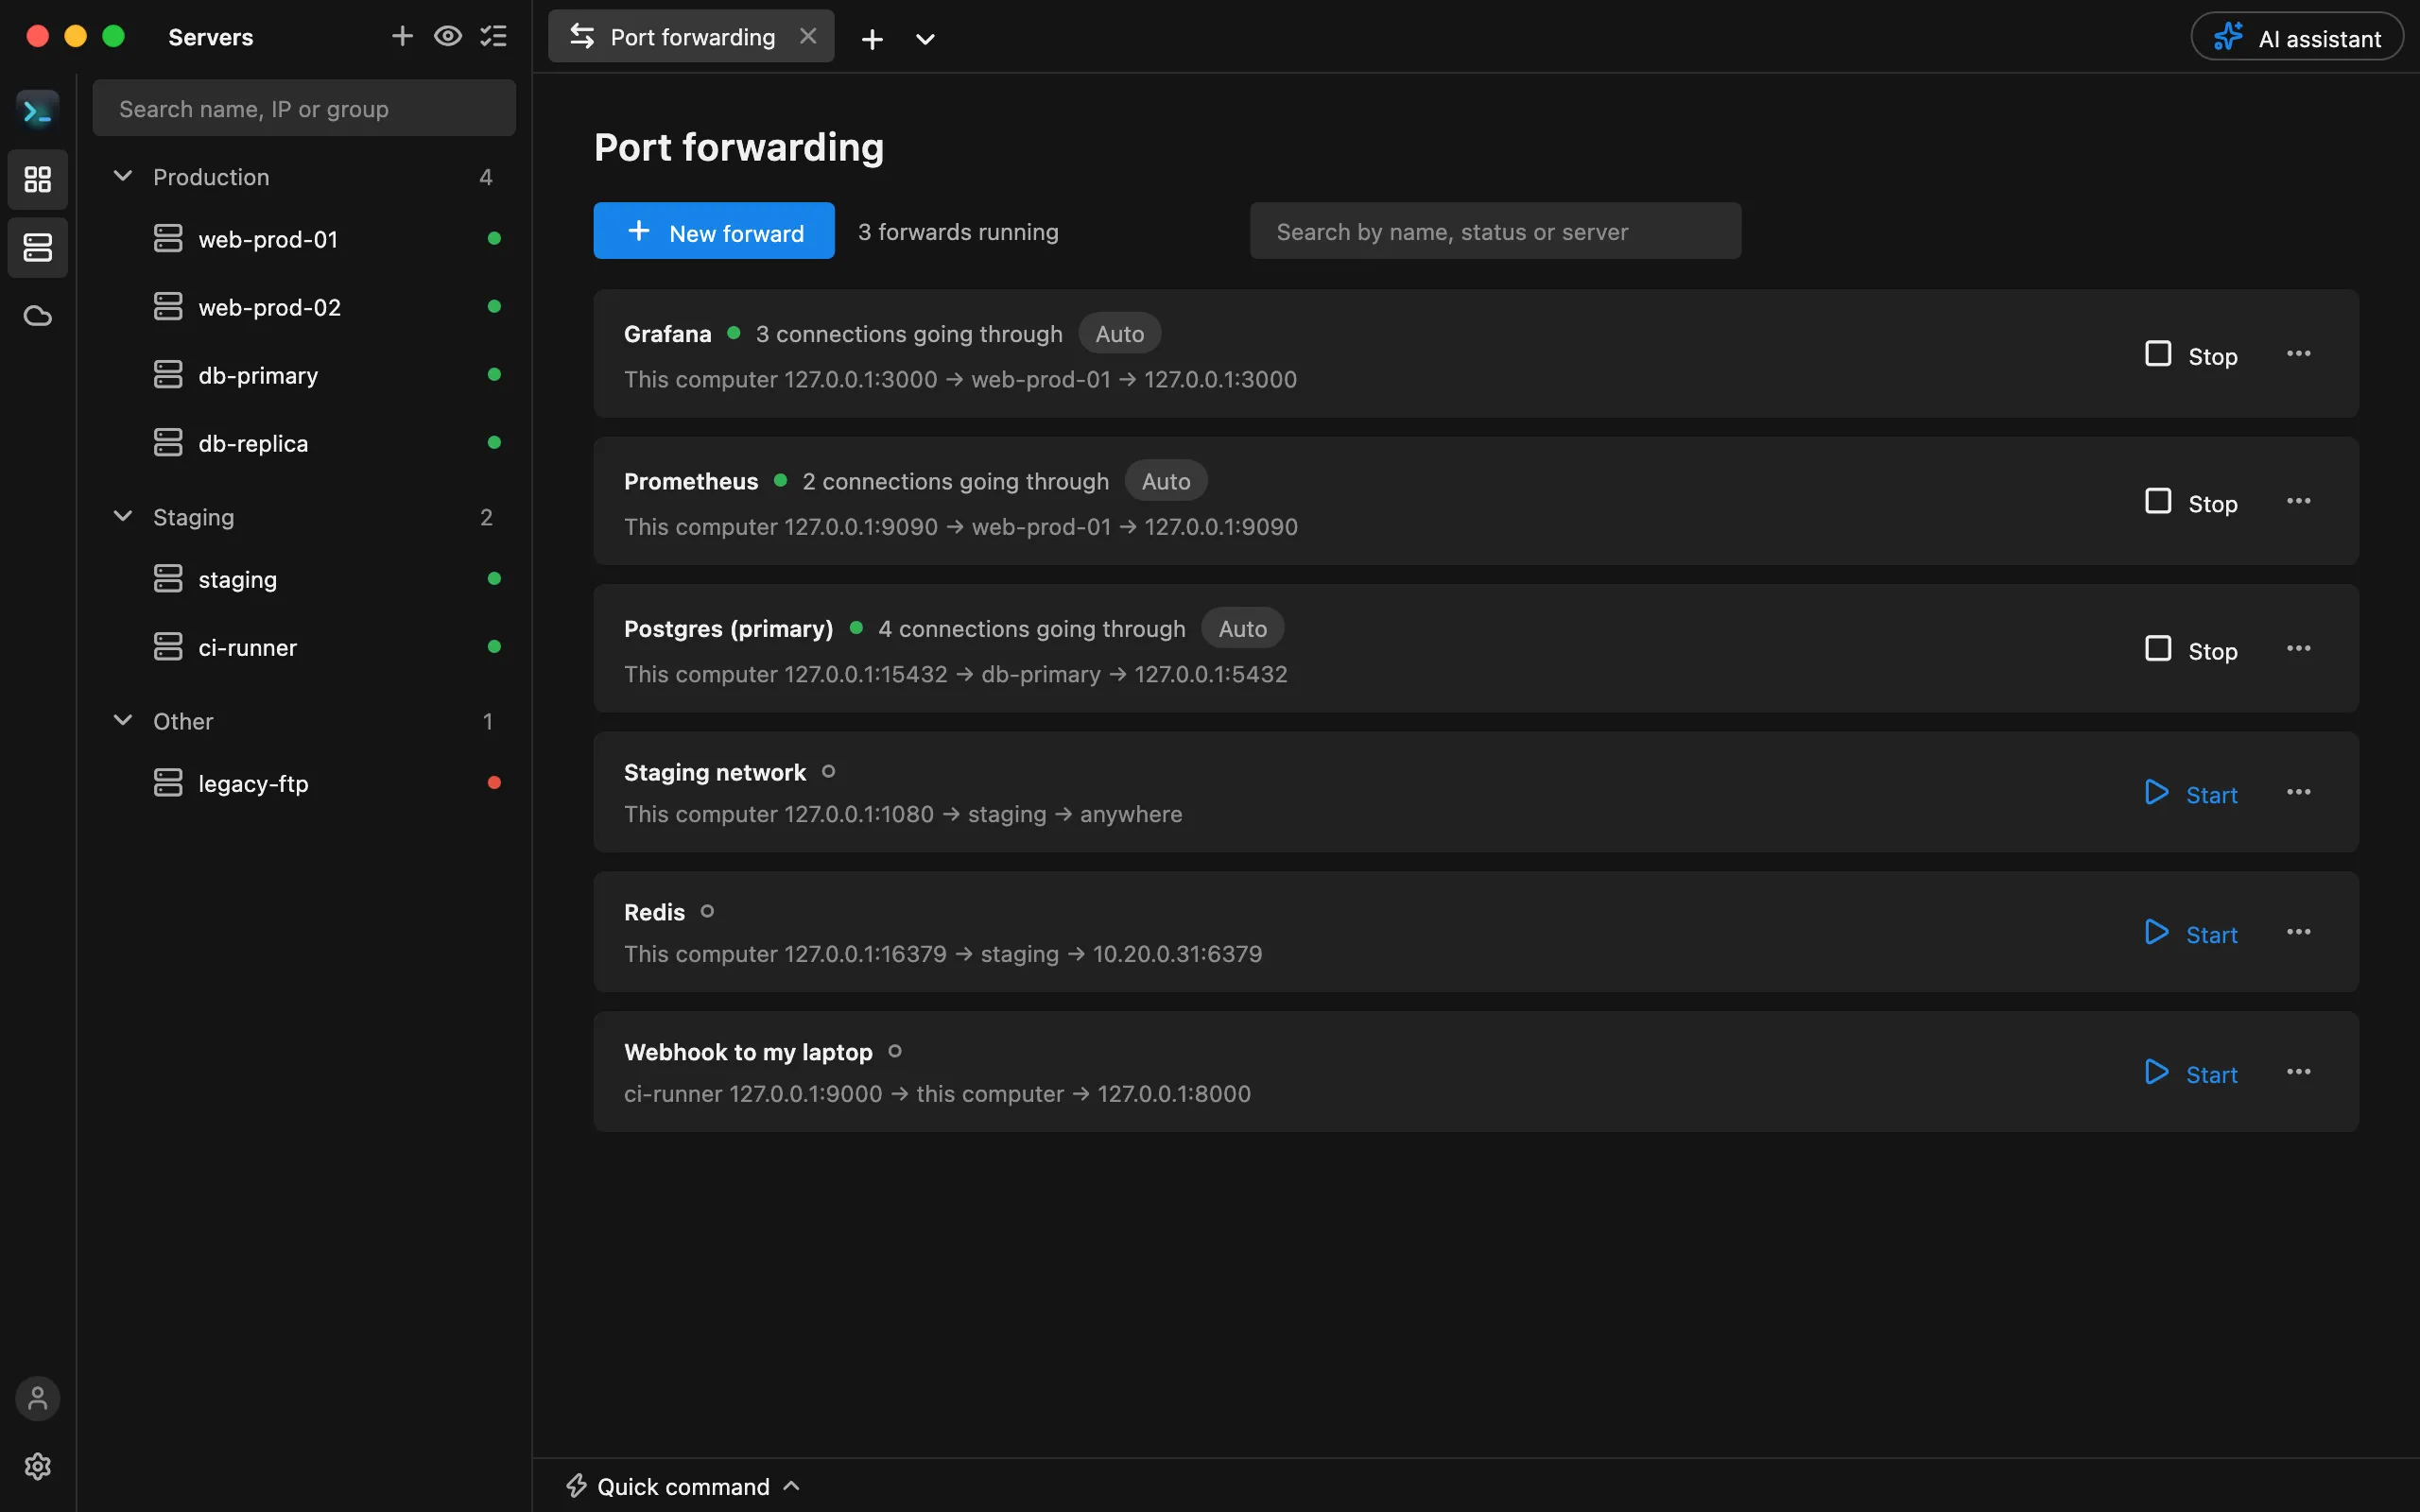Viewport: 2420px width, 1512px height.
Task: Stop the Prometheus forward
Action: [2191, 502]
